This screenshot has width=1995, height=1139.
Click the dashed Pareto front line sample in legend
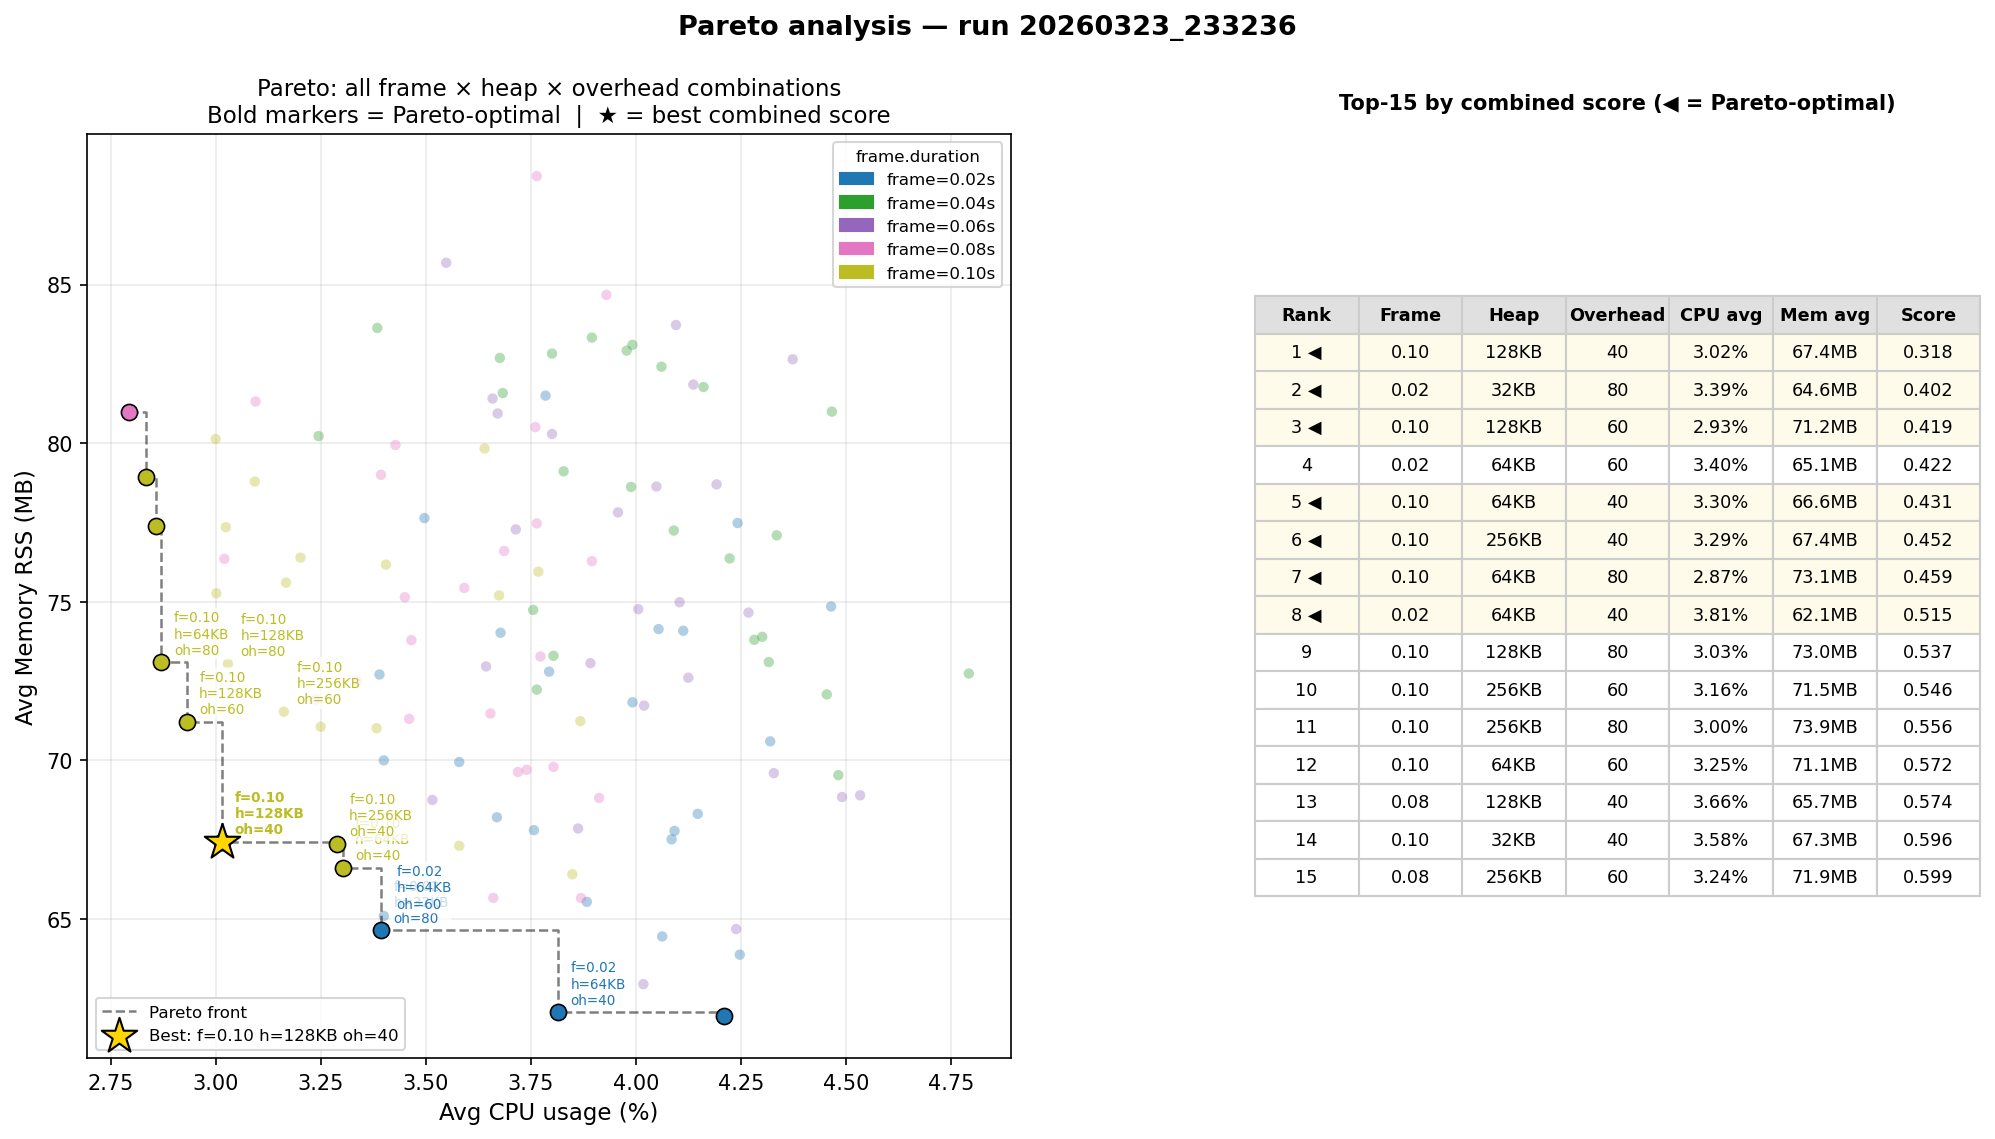pos(120,1012)
